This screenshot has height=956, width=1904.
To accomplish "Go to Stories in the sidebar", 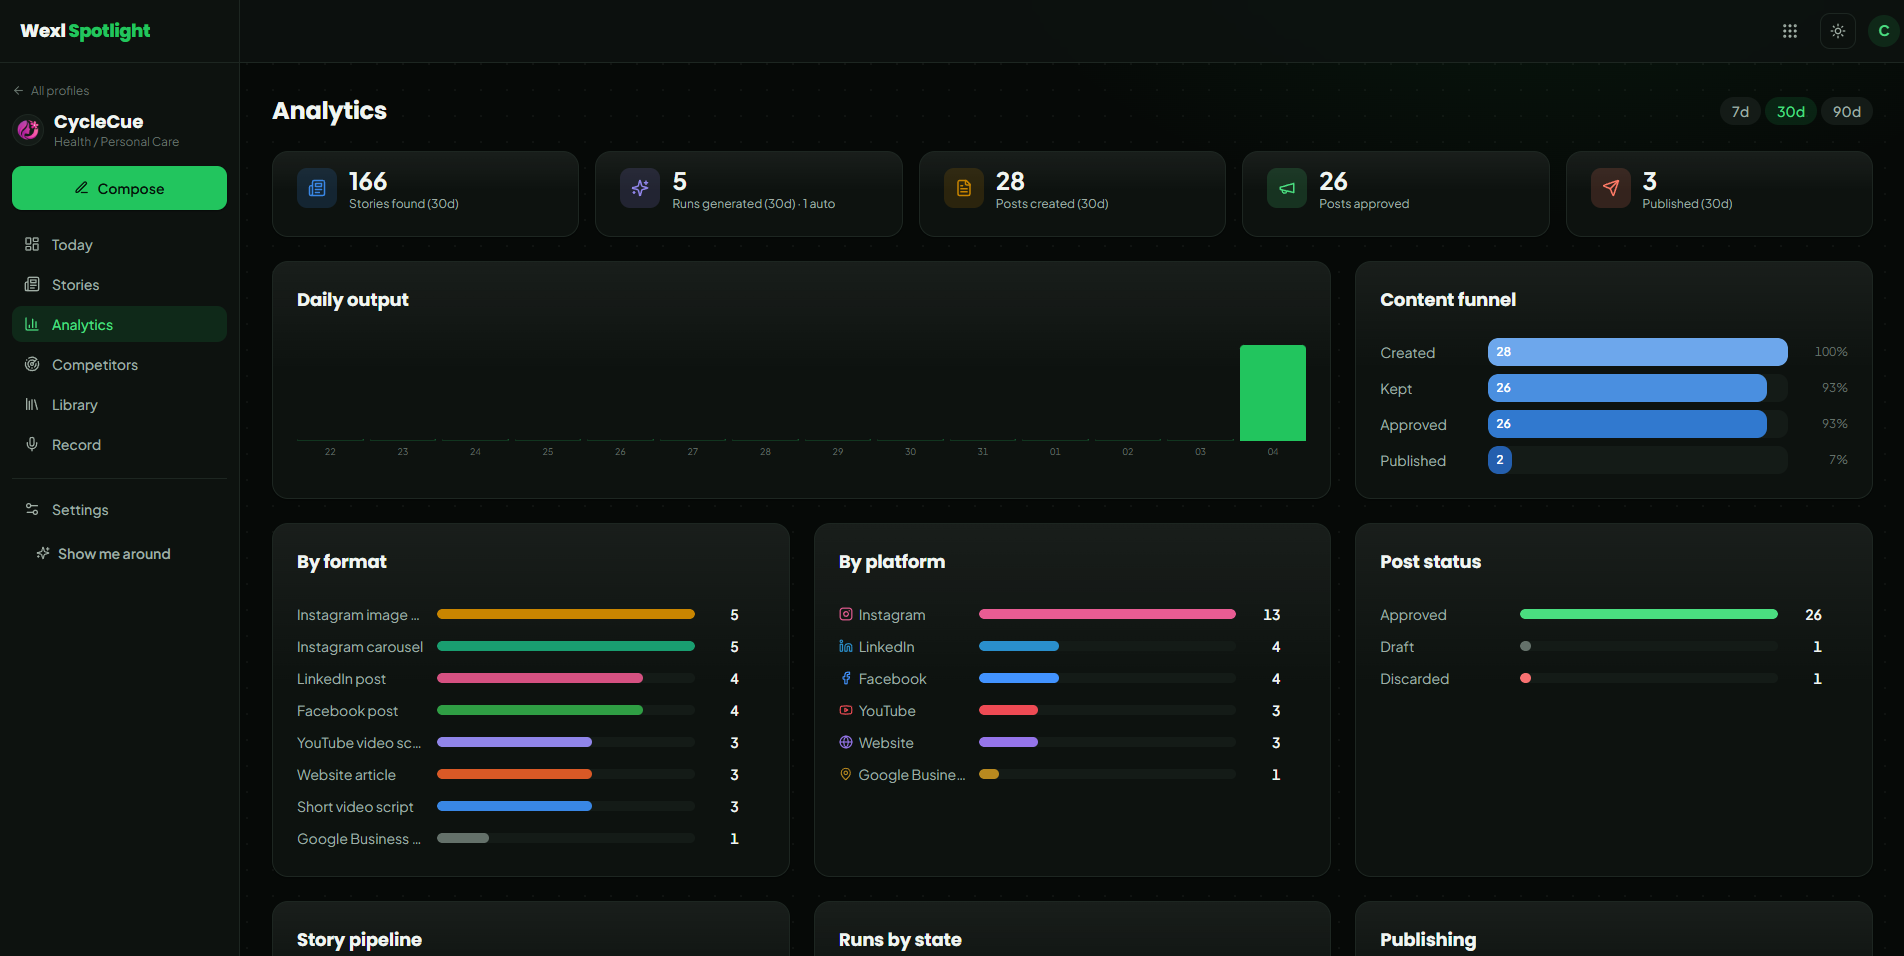I will tap(119, 284).
